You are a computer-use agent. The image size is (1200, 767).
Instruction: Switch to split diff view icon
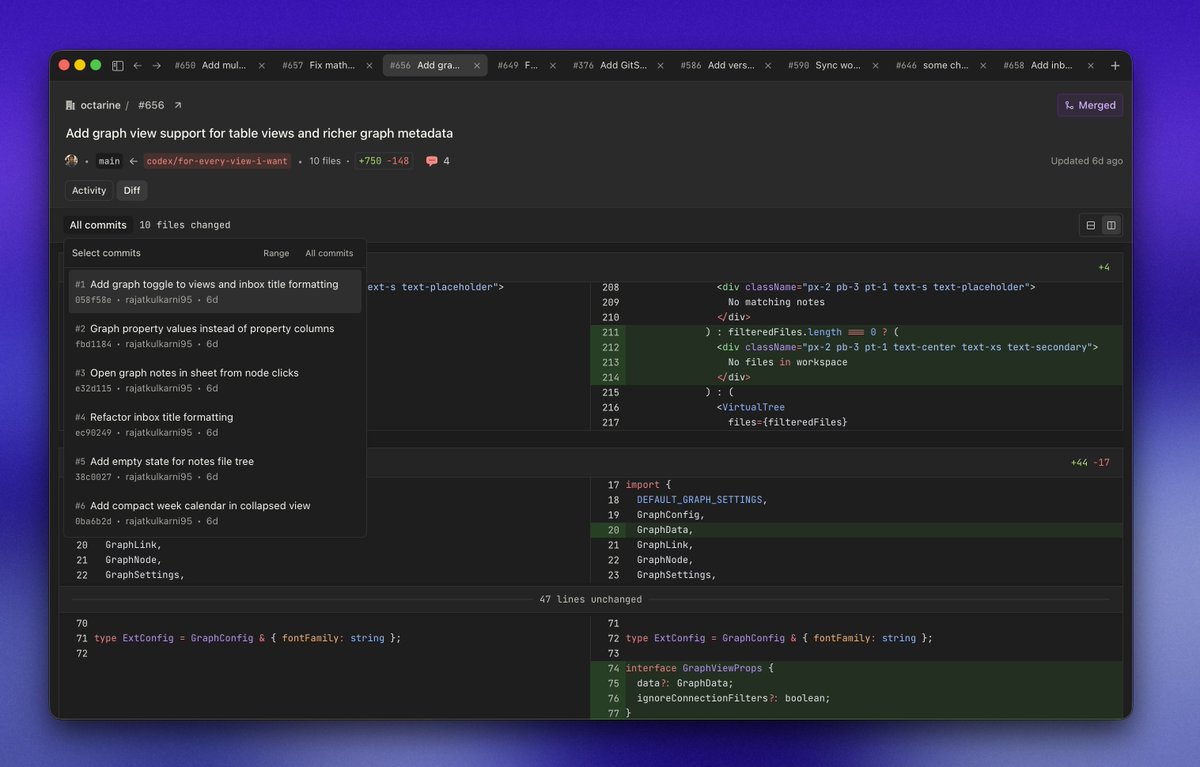click(1110, 225)
